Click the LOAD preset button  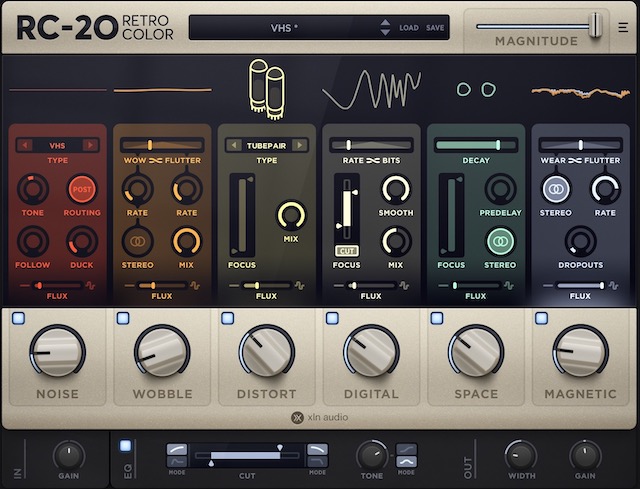coord(409,28)
